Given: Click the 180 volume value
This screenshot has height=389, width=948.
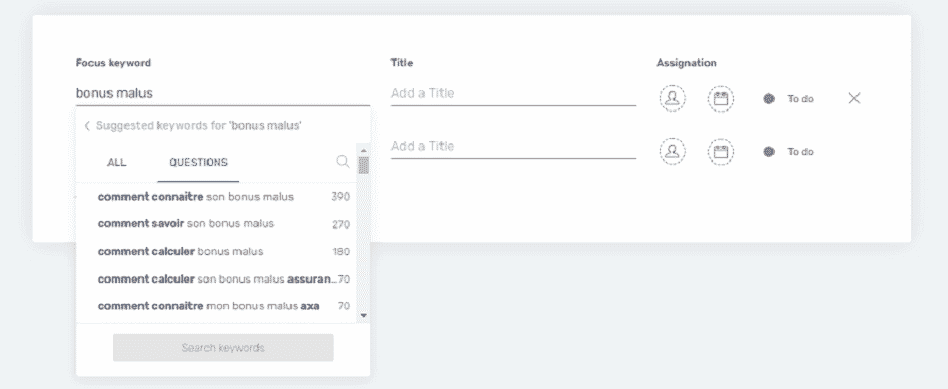Looking at the screenshot, I should coord(341,252).
